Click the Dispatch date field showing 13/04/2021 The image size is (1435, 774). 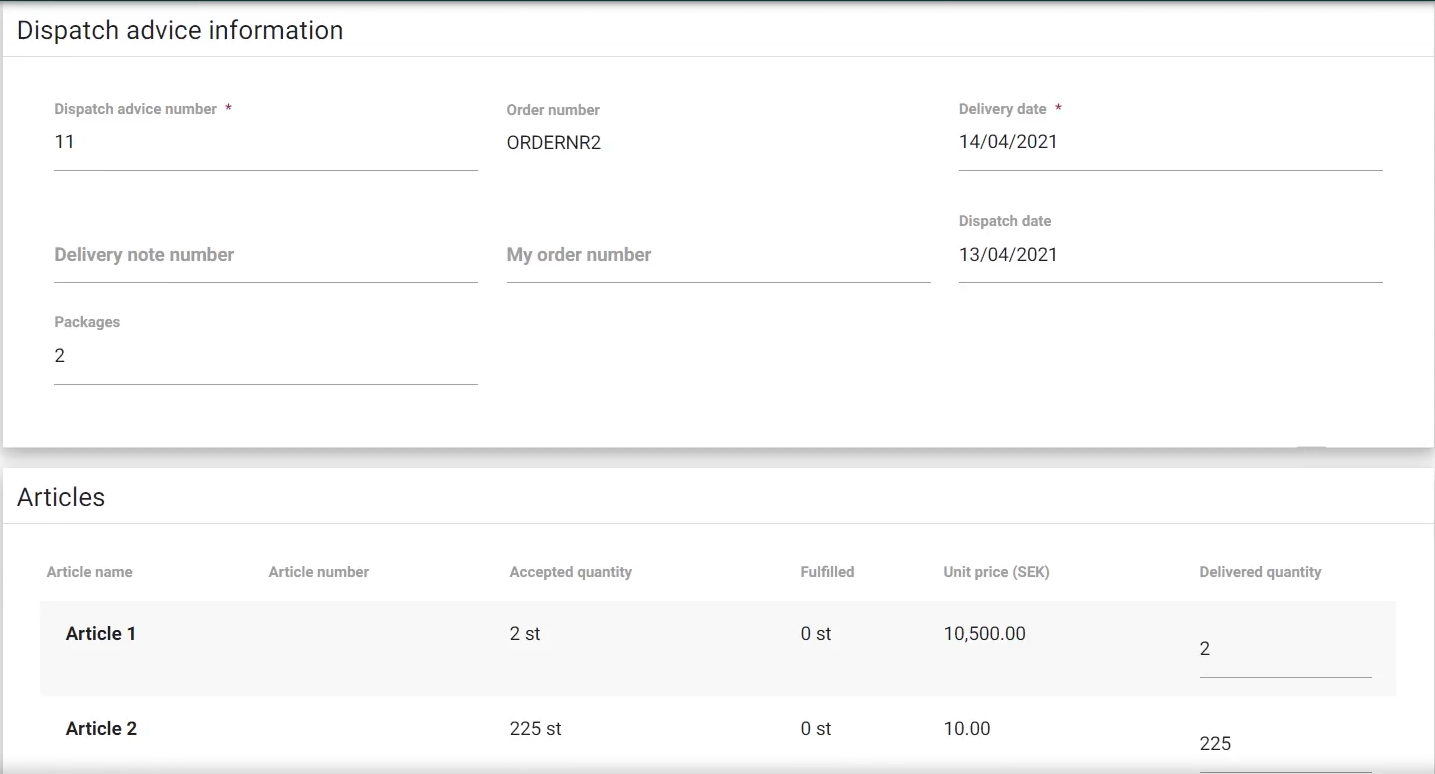tap(1170, 254)
